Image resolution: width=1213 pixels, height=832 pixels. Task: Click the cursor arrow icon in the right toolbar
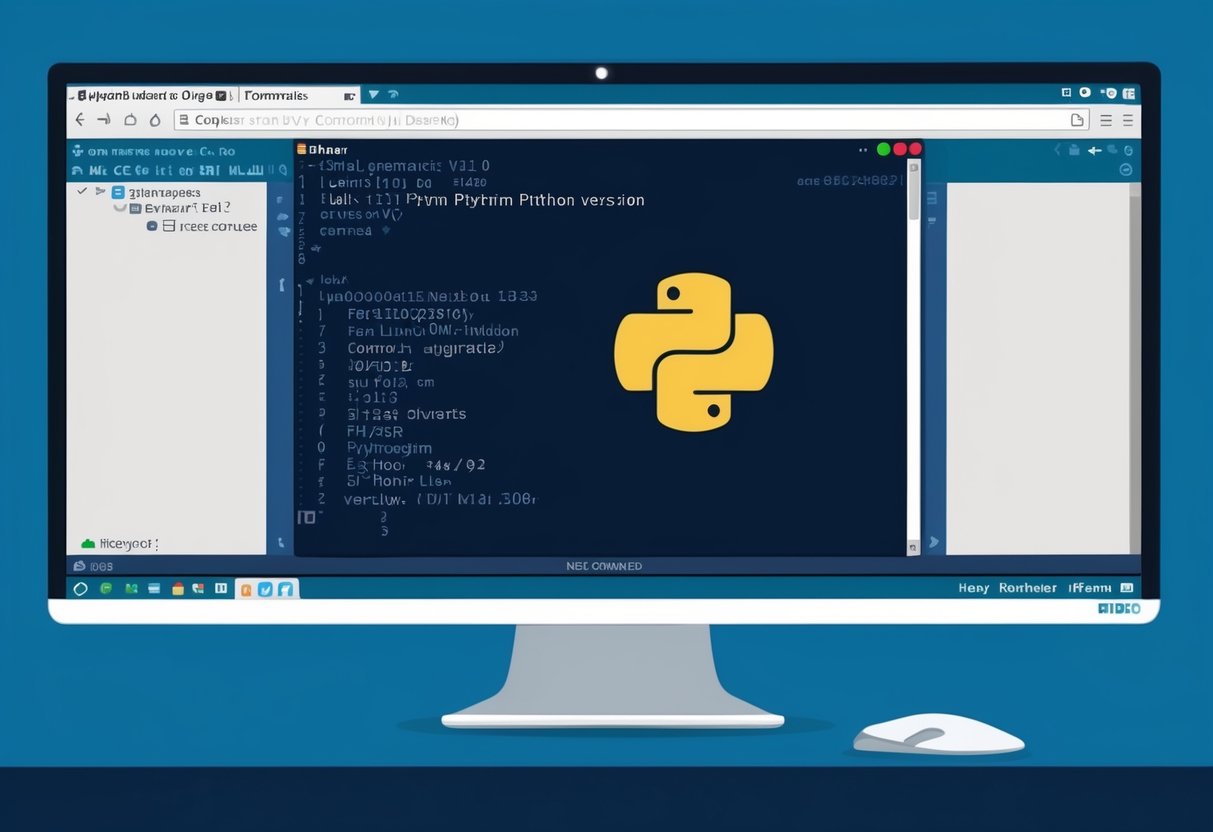[x=1094, y=150]
